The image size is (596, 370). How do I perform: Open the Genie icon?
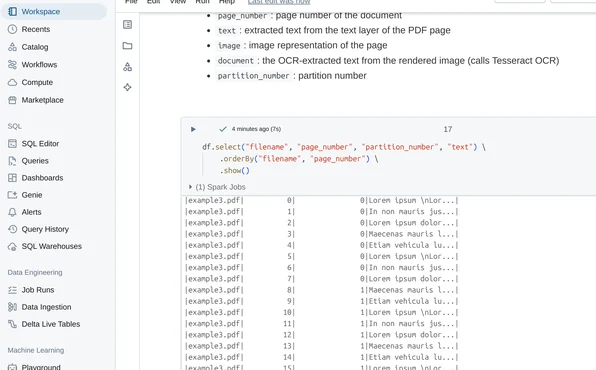pyautogui.click(x=13, y=195)
